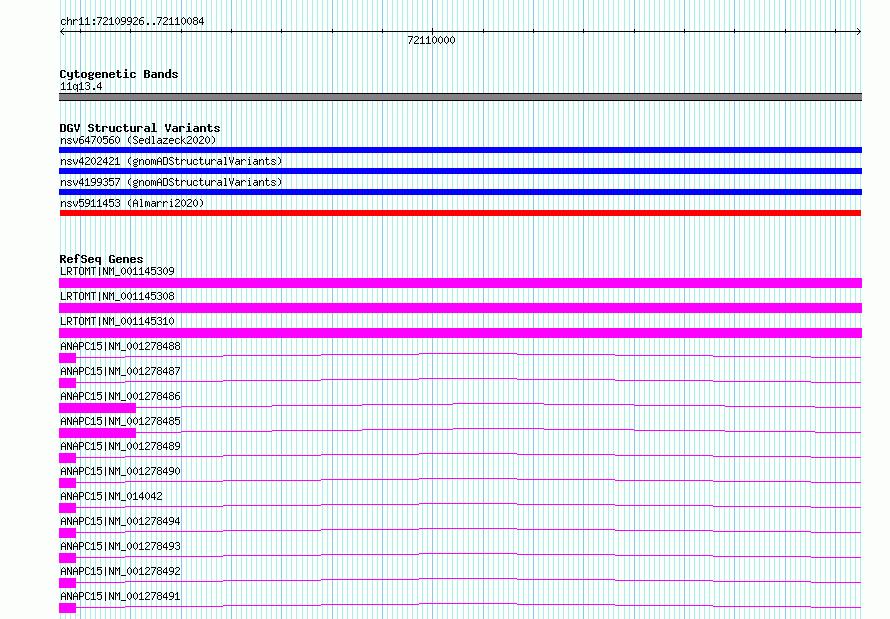Click the exon block of ANAPC15 NM_001278487
The image size is (890, 619).
[68, 383]
